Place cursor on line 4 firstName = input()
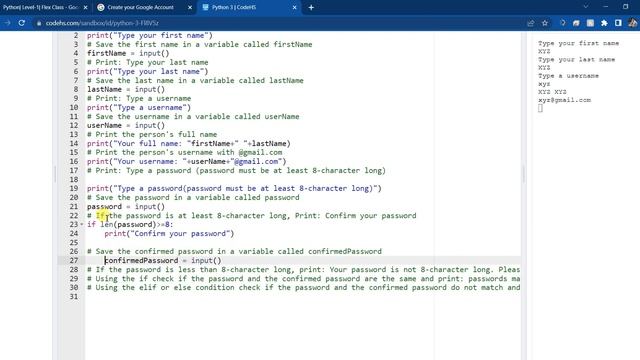 pos(128,53)
